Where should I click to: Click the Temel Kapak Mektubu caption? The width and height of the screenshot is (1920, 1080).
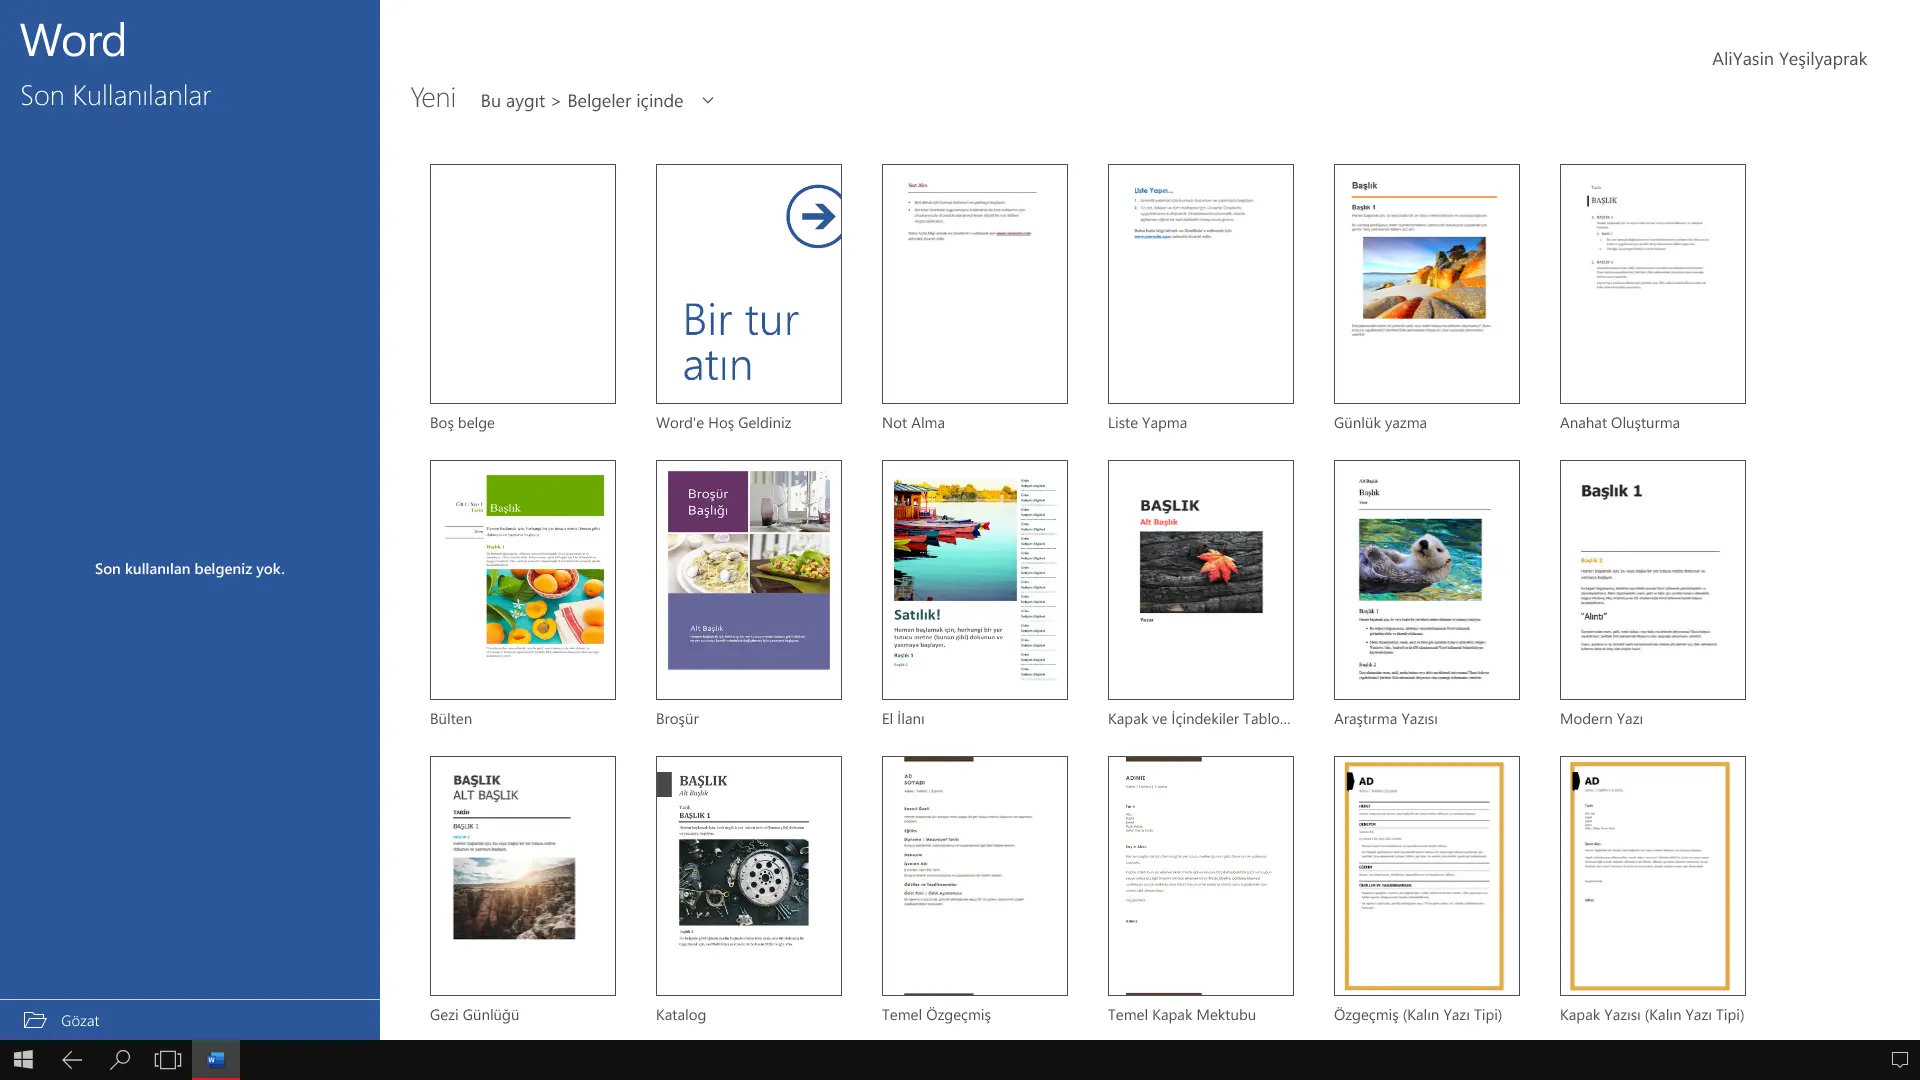pos(1181,1015)
